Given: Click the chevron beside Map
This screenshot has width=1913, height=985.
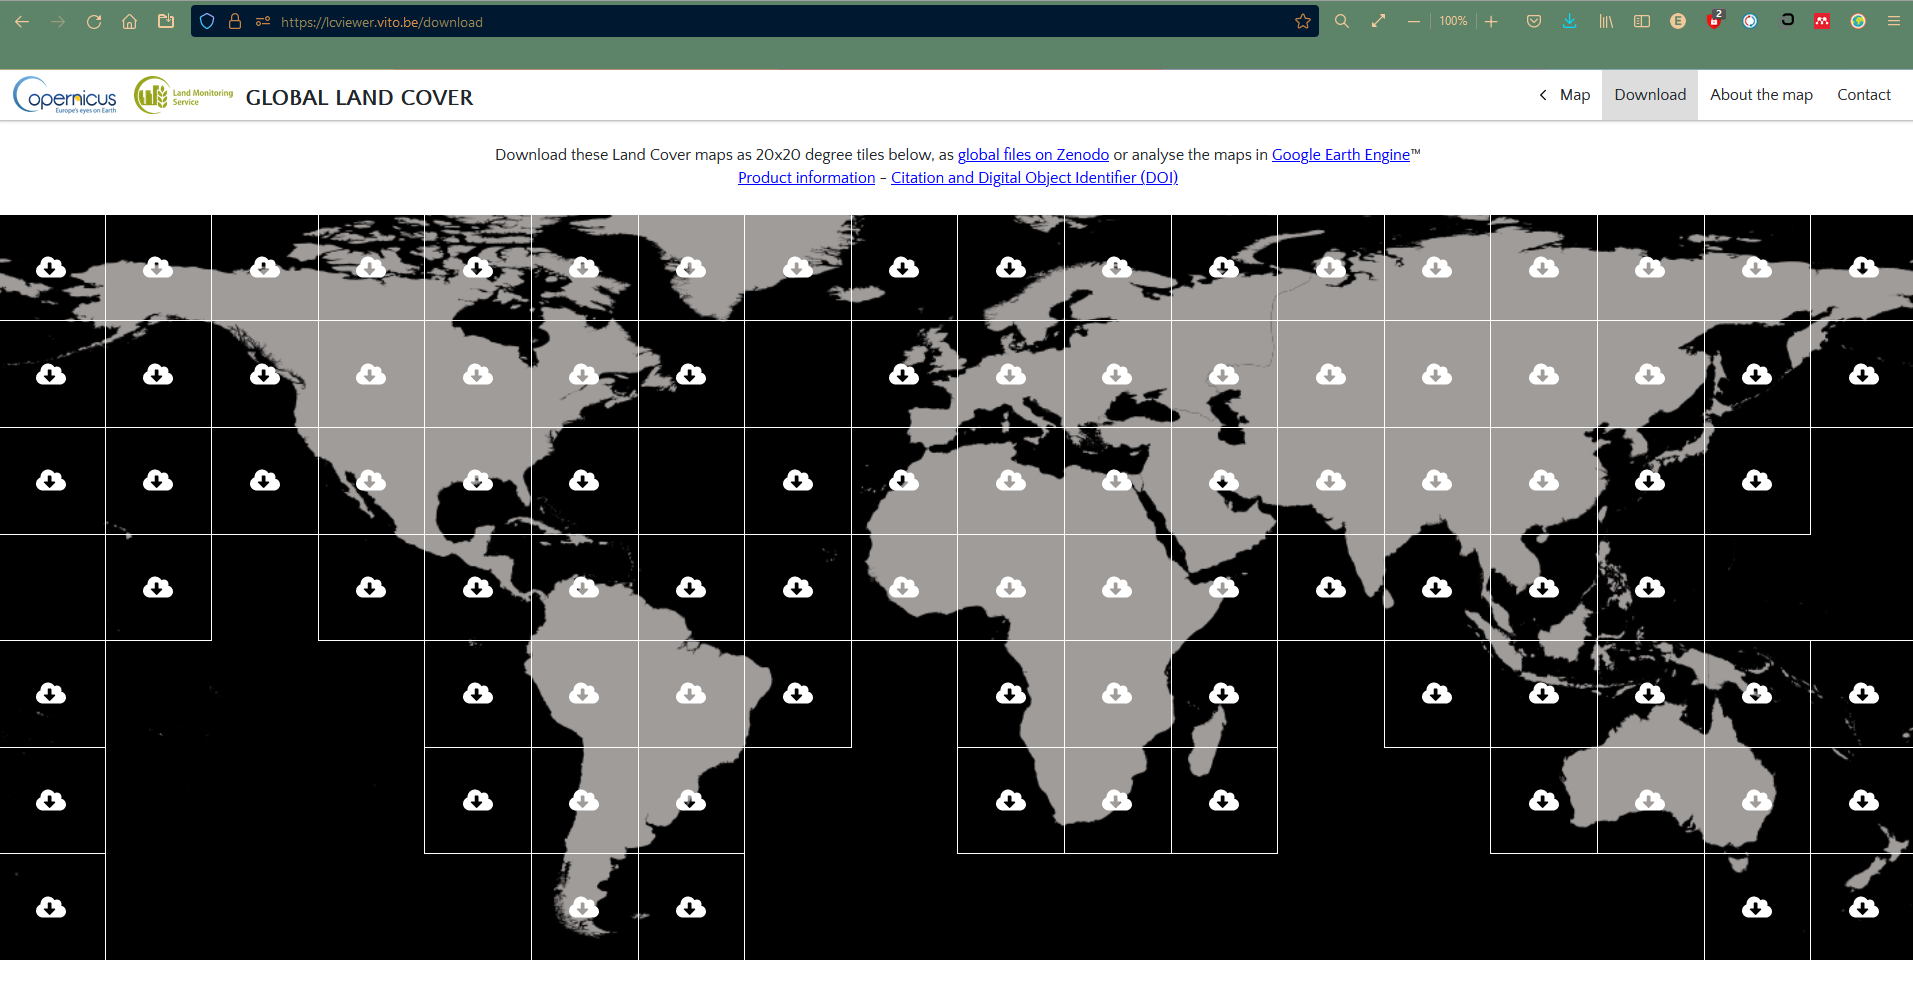Looking at the screenshot, I should 1543,95.
